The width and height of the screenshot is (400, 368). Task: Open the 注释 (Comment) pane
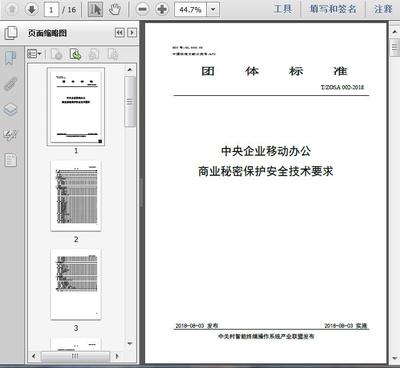click(x=383, y=9)
